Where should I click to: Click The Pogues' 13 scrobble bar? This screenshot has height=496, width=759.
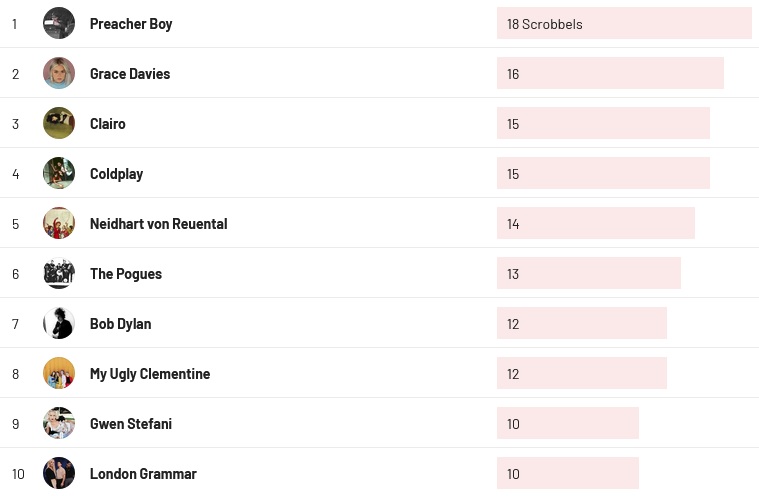pyautogui.click(x=589, y=273)
